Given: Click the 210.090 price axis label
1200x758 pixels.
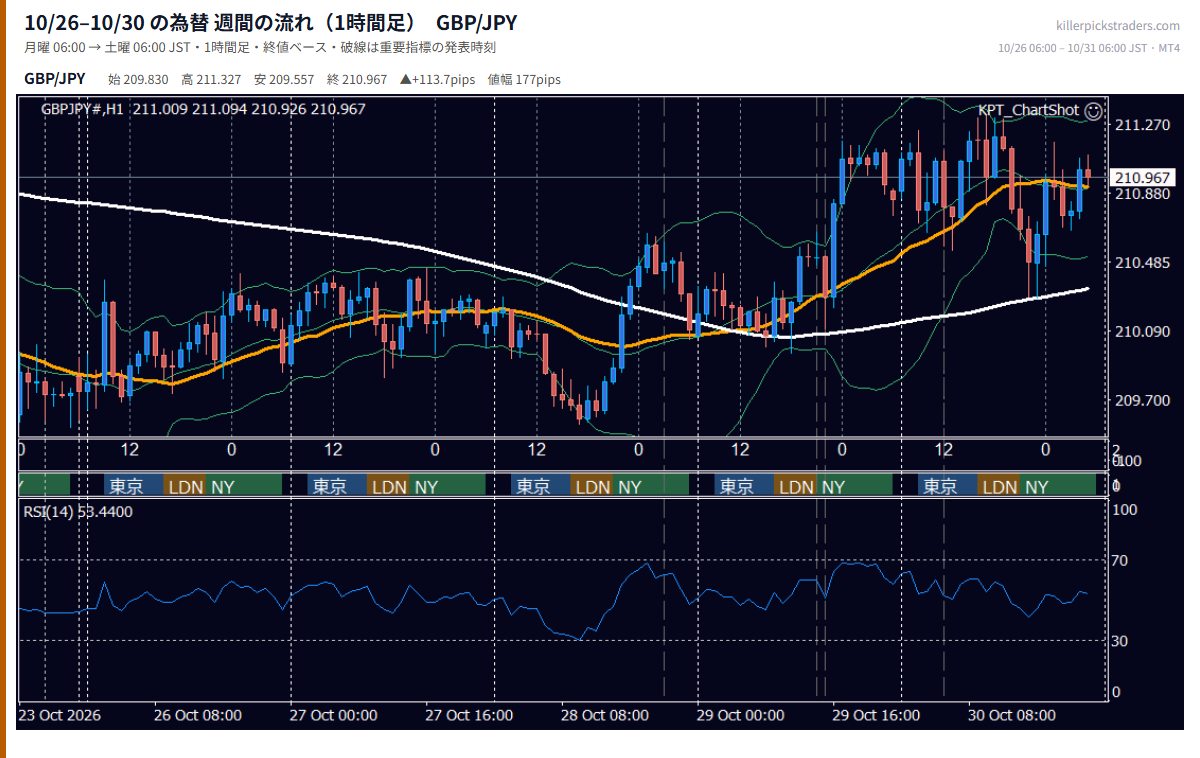Looking at the screenshot, I should [x=1142, y=332].
